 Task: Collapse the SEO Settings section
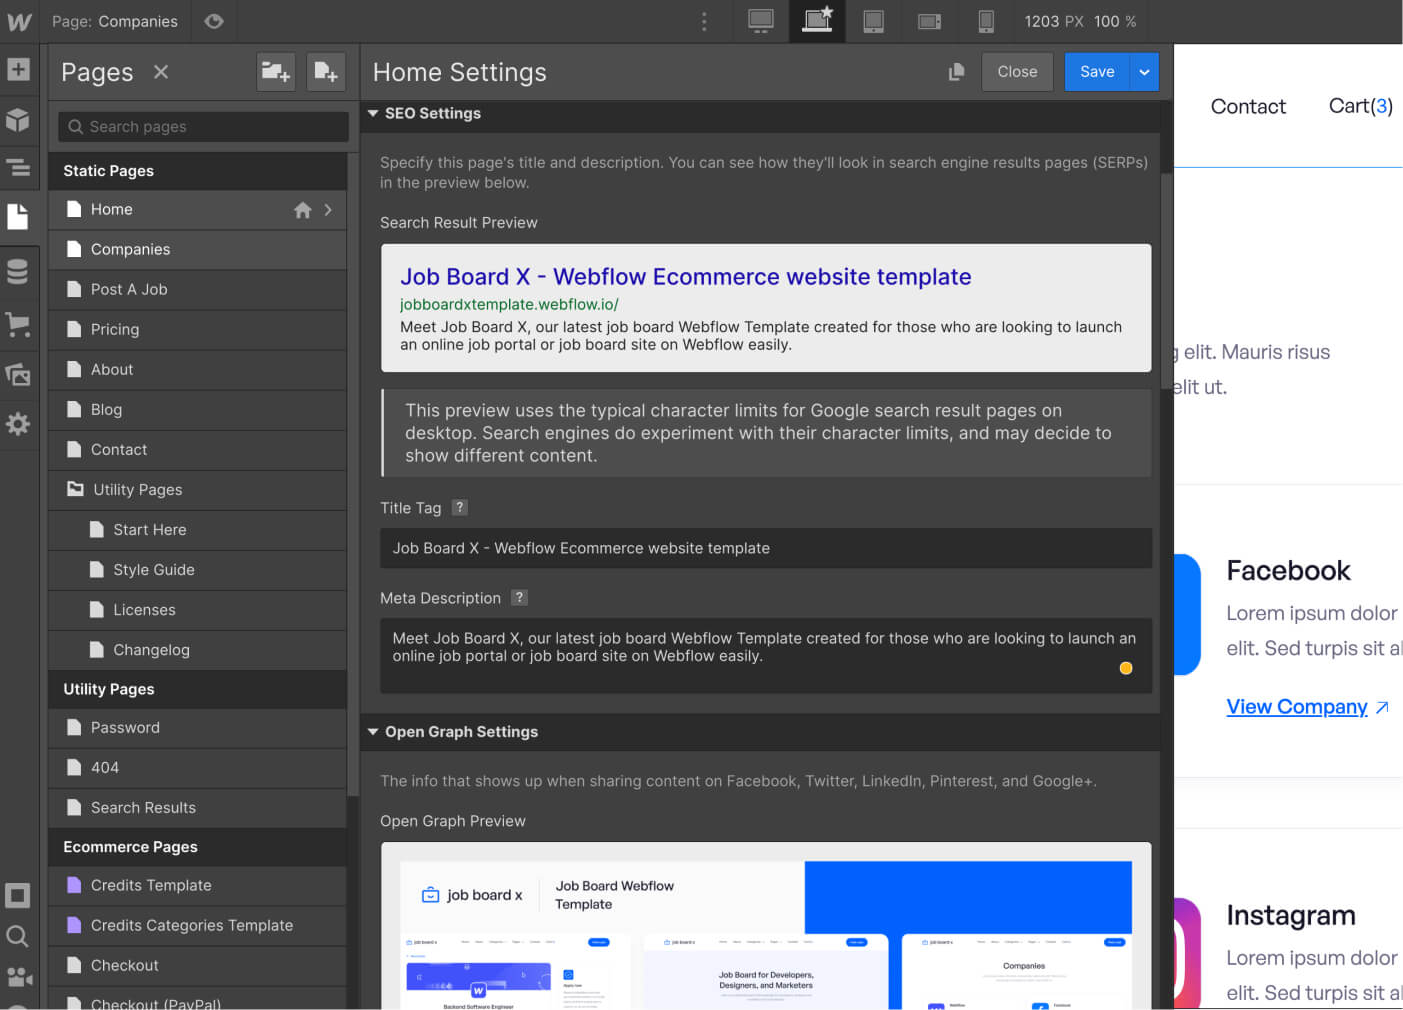pos(372,113)
